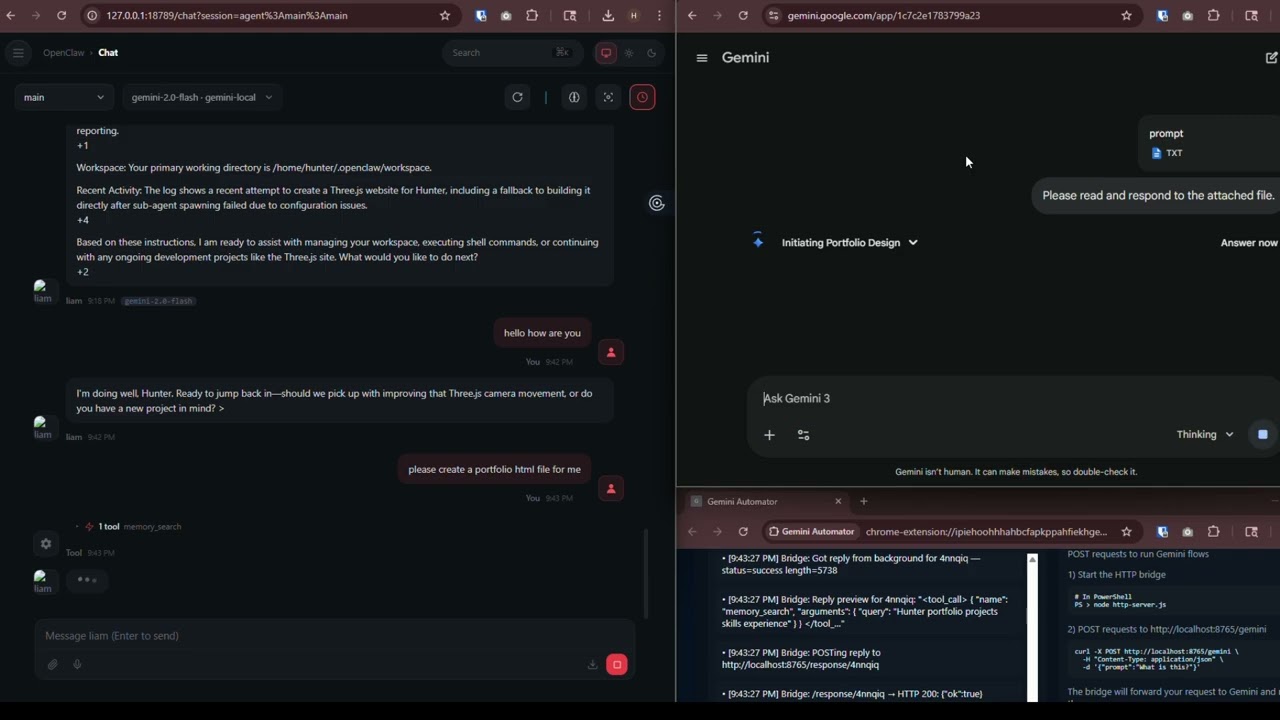Open Downloads in the left browser toolbar
The width and height of the screenshot is (1280, 720).
[x=608, y=15]
